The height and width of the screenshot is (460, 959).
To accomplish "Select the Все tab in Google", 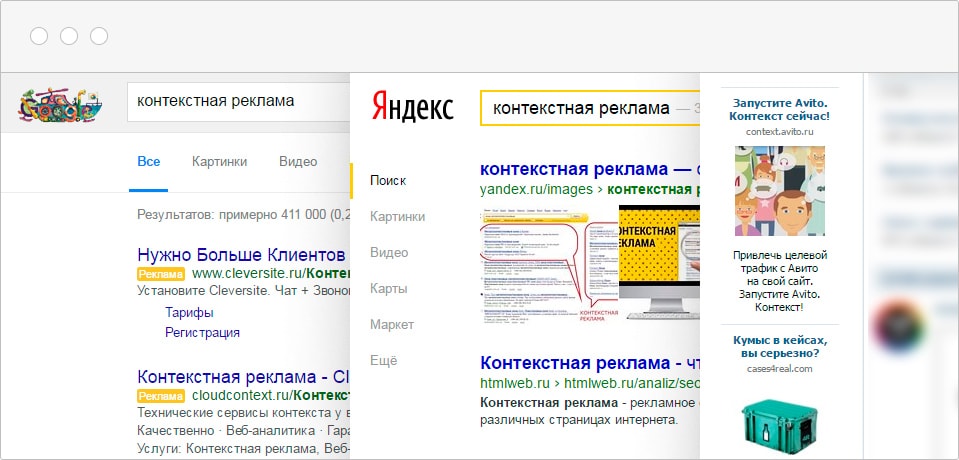I will [149, 161].
